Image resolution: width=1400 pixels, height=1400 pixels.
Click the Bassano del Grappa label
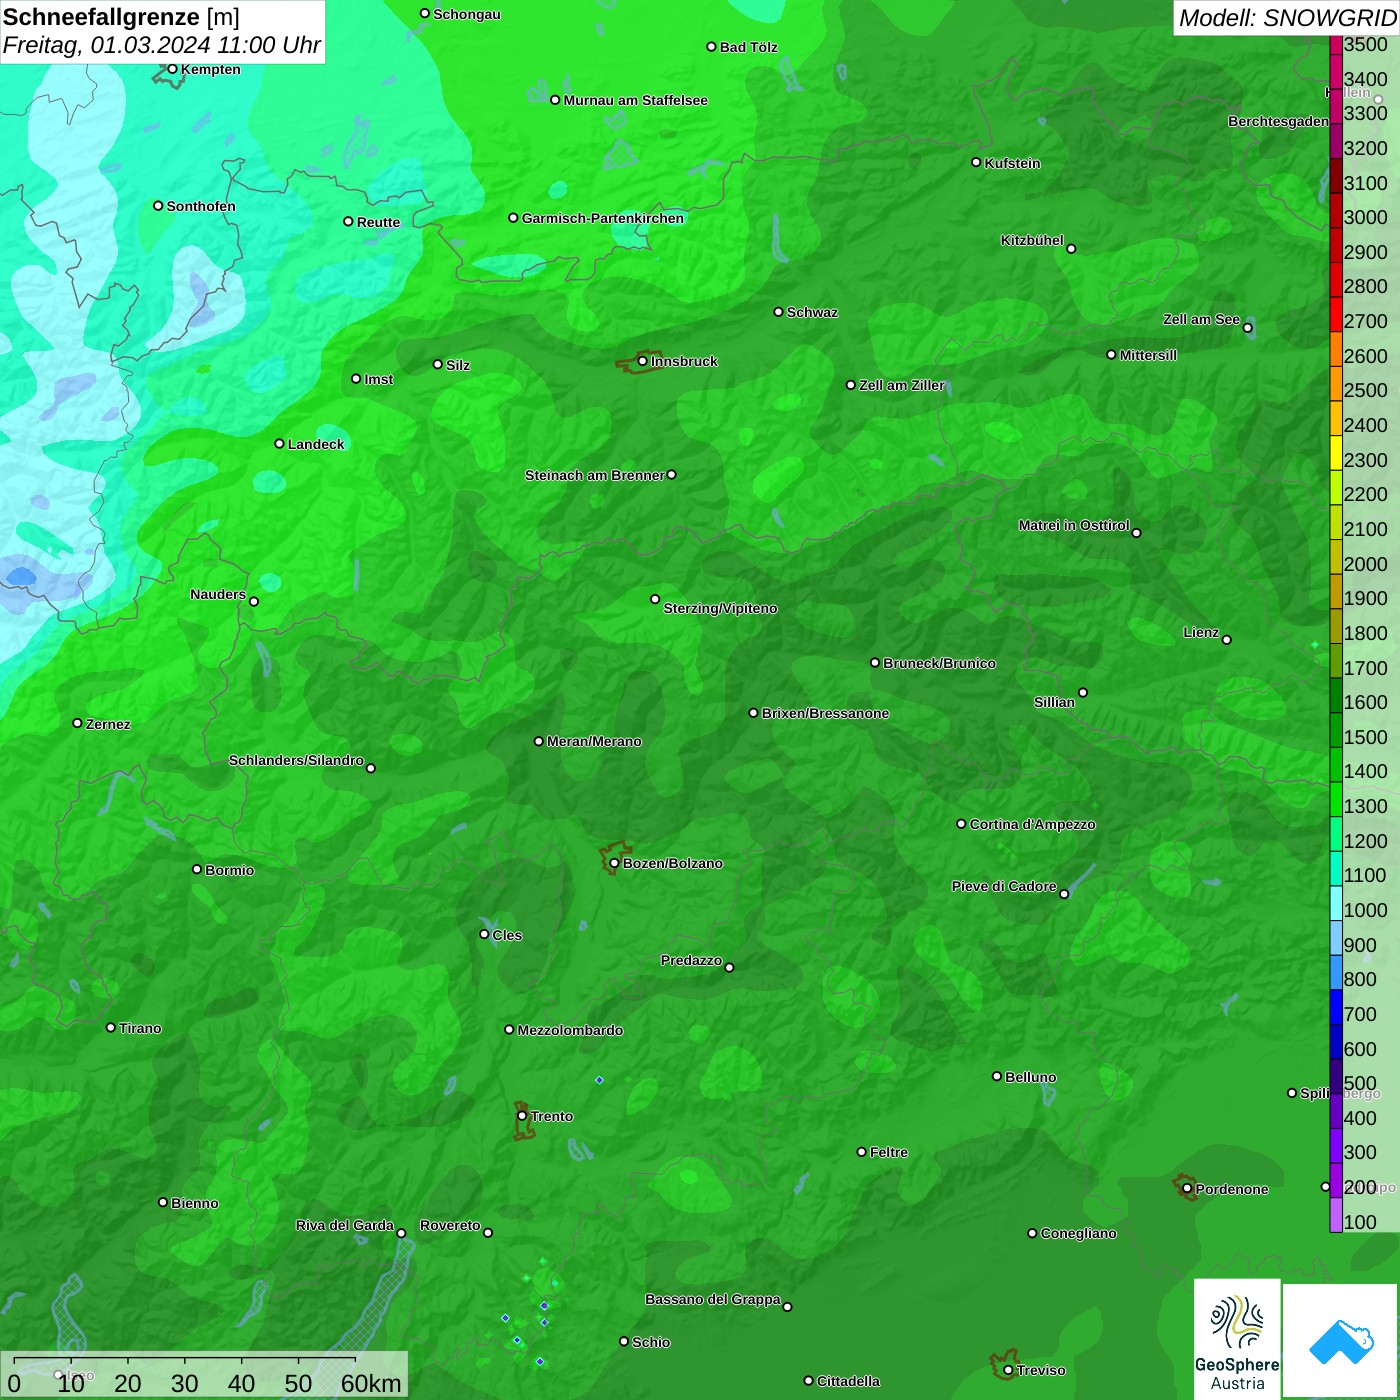click(x=713, y=1299)
